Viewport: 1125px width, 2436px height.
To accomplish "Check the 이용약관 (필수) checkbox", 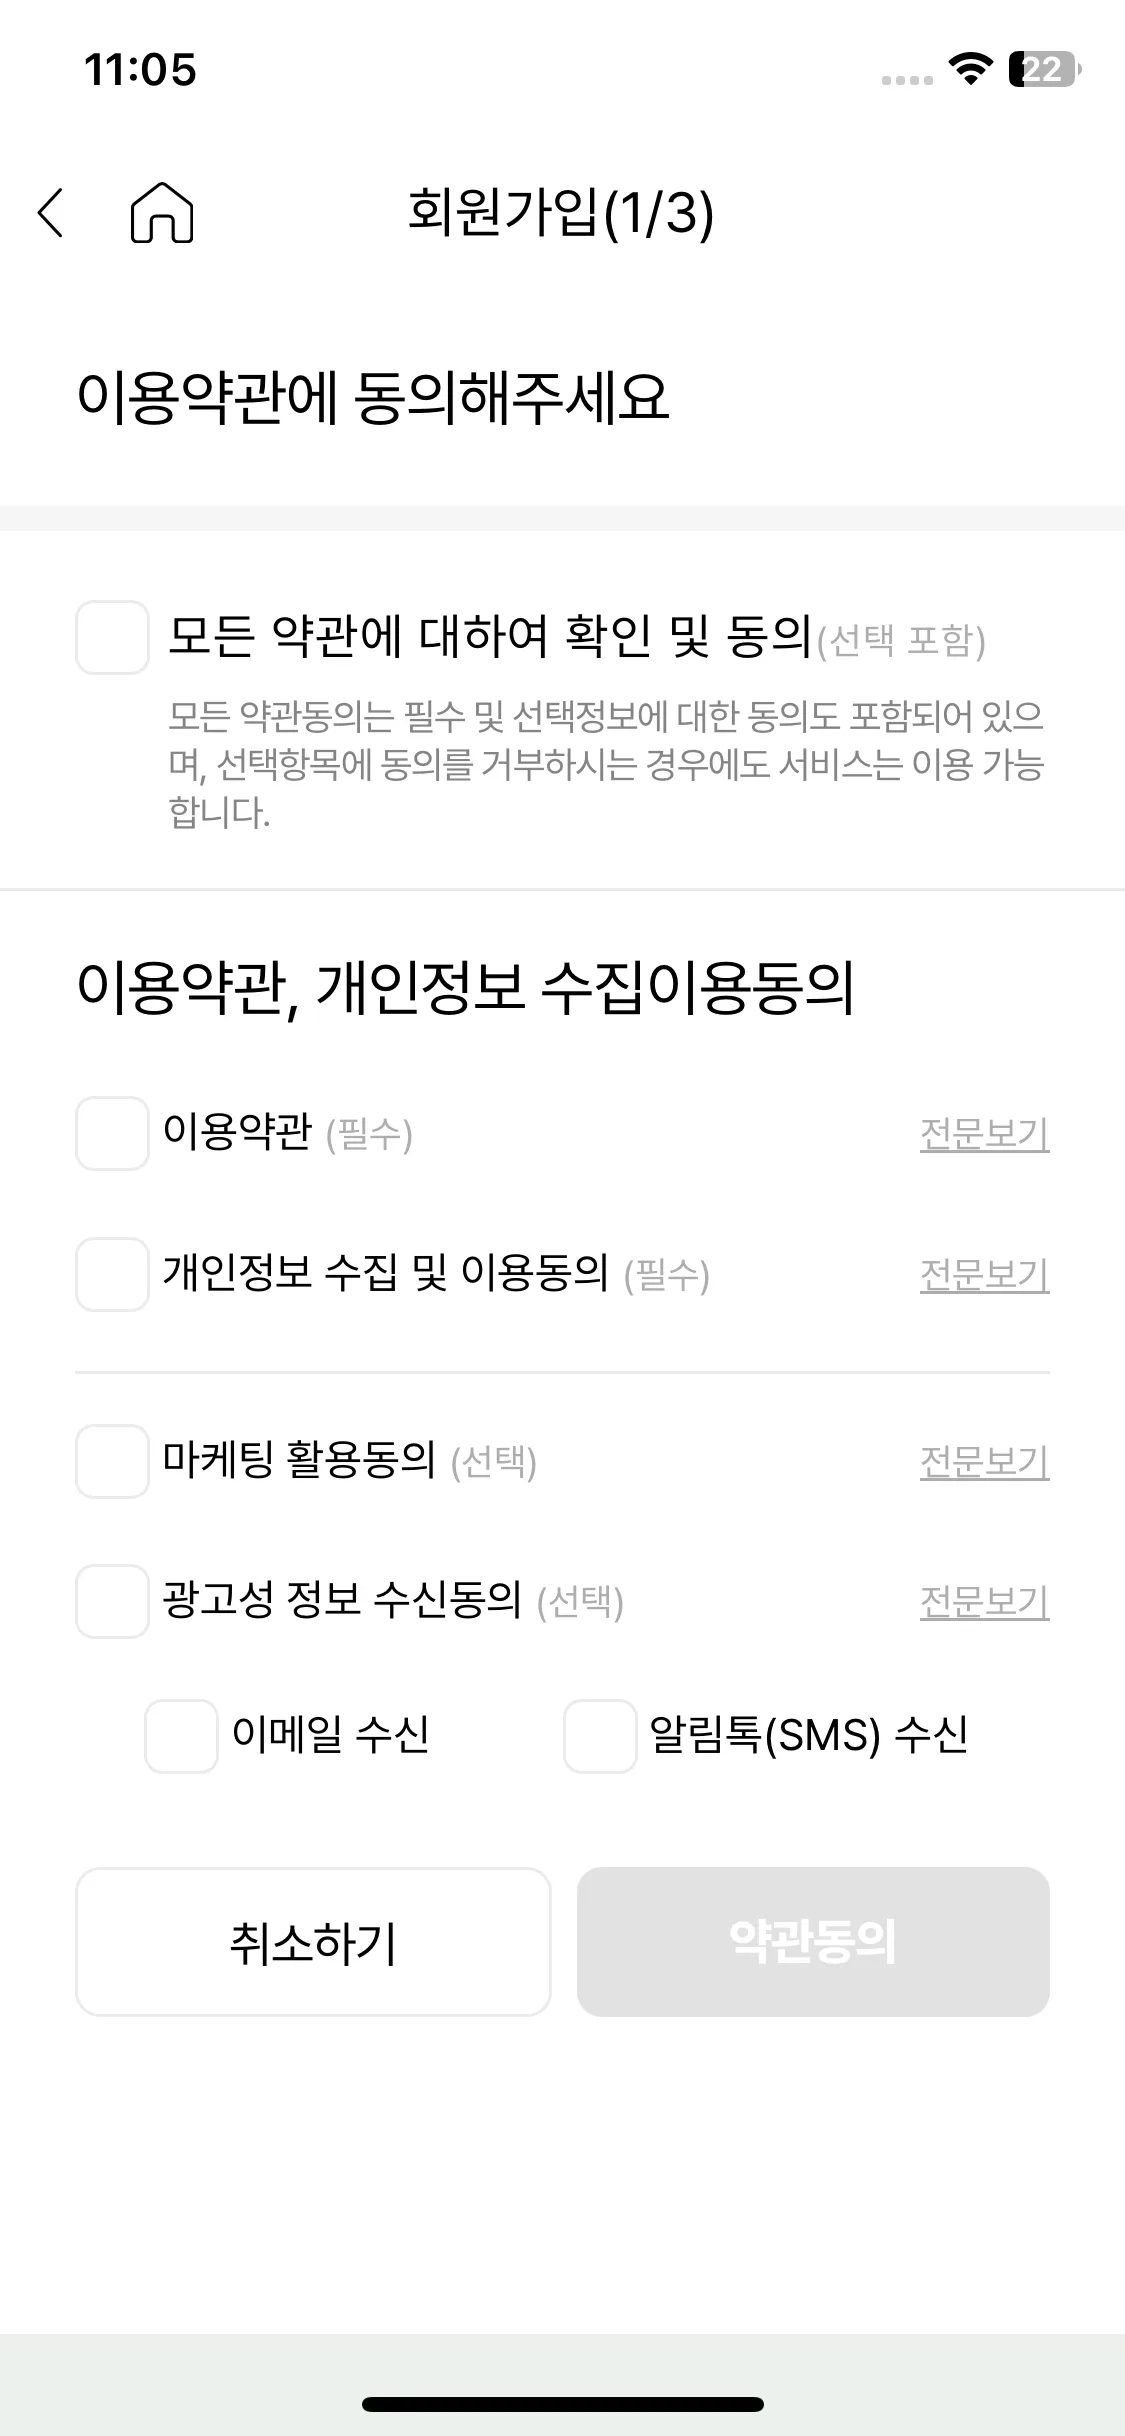I will pos(112,1133).
